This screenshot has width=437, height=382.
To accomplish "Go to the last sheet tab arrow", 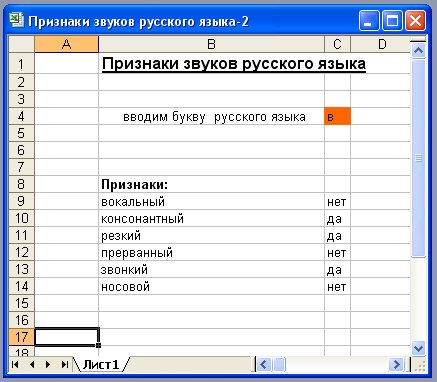I will [x=65, y=364].
